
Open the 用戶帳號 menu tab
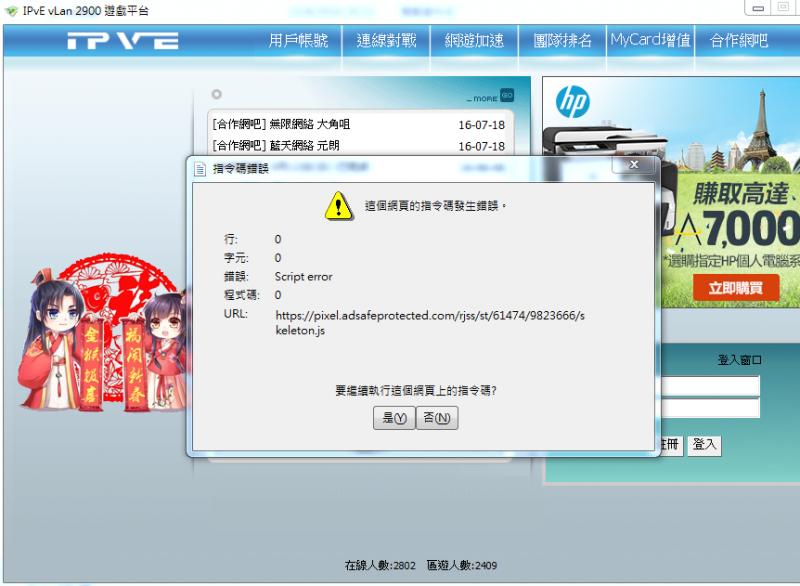[298, 40]
